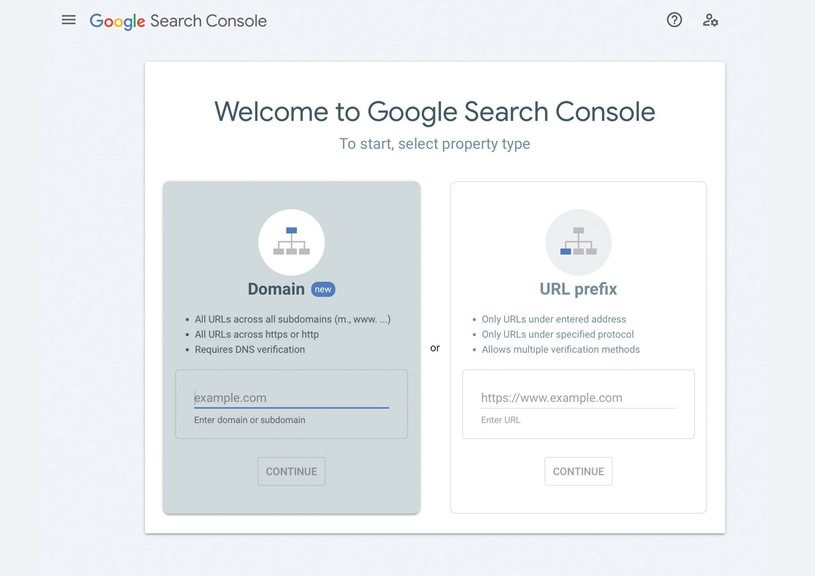The height and width of the screenshot is (577, 816).
Task: Select the Domain property type heading
Action: tap(276, 289)
